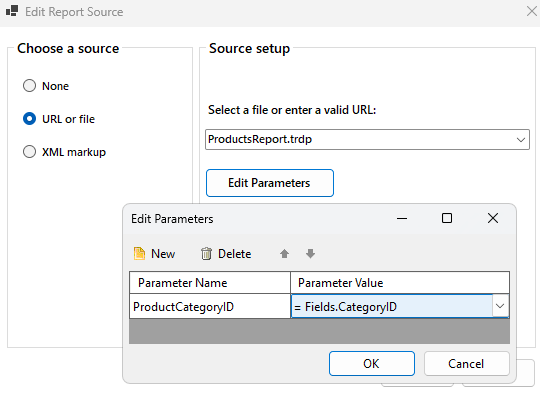
Task: Open the Parameter Value dropdown arrow
Action: tap(500, 306)
